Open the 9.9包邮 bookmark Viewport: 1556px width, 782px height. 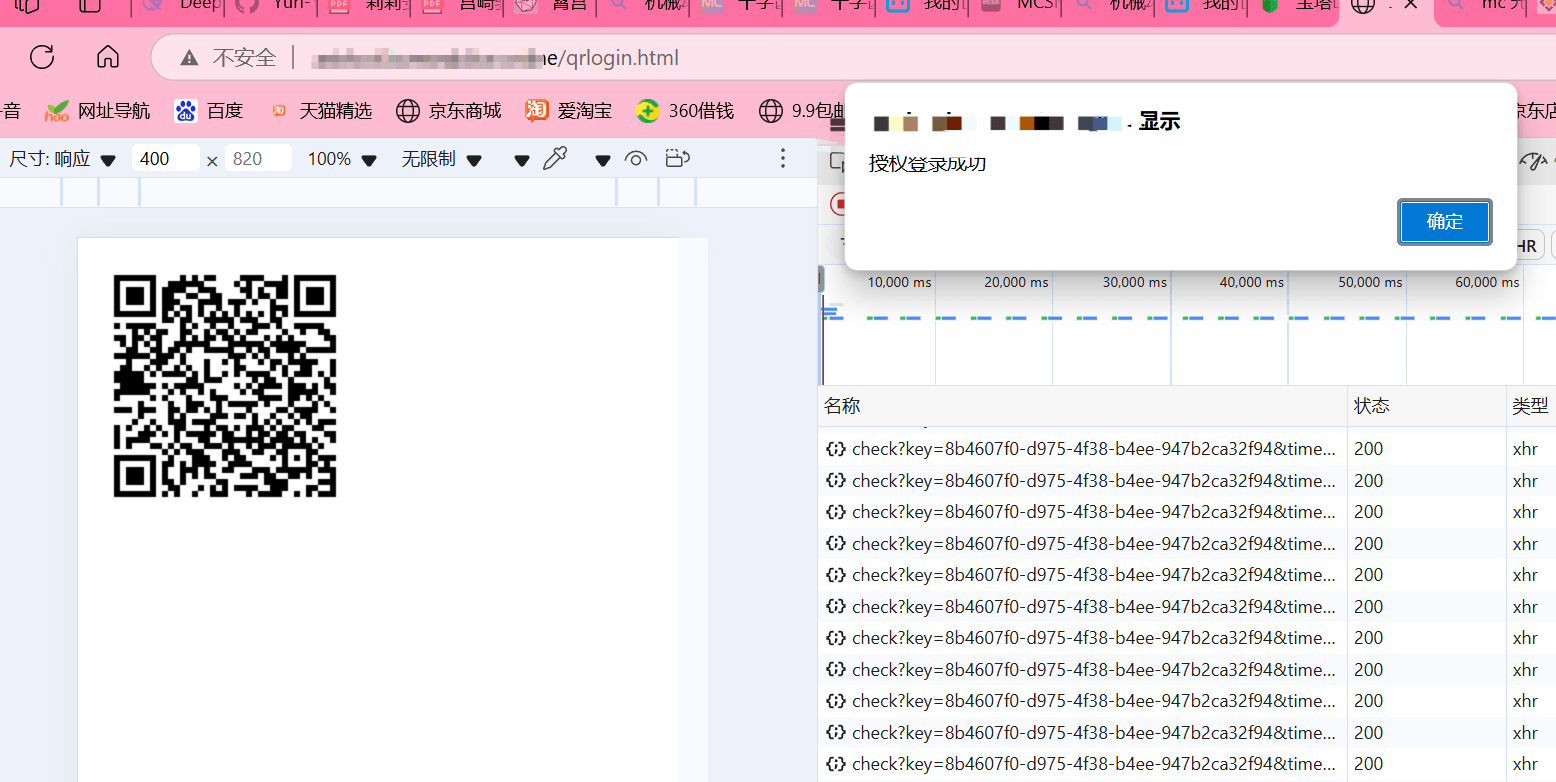[802, 111]
